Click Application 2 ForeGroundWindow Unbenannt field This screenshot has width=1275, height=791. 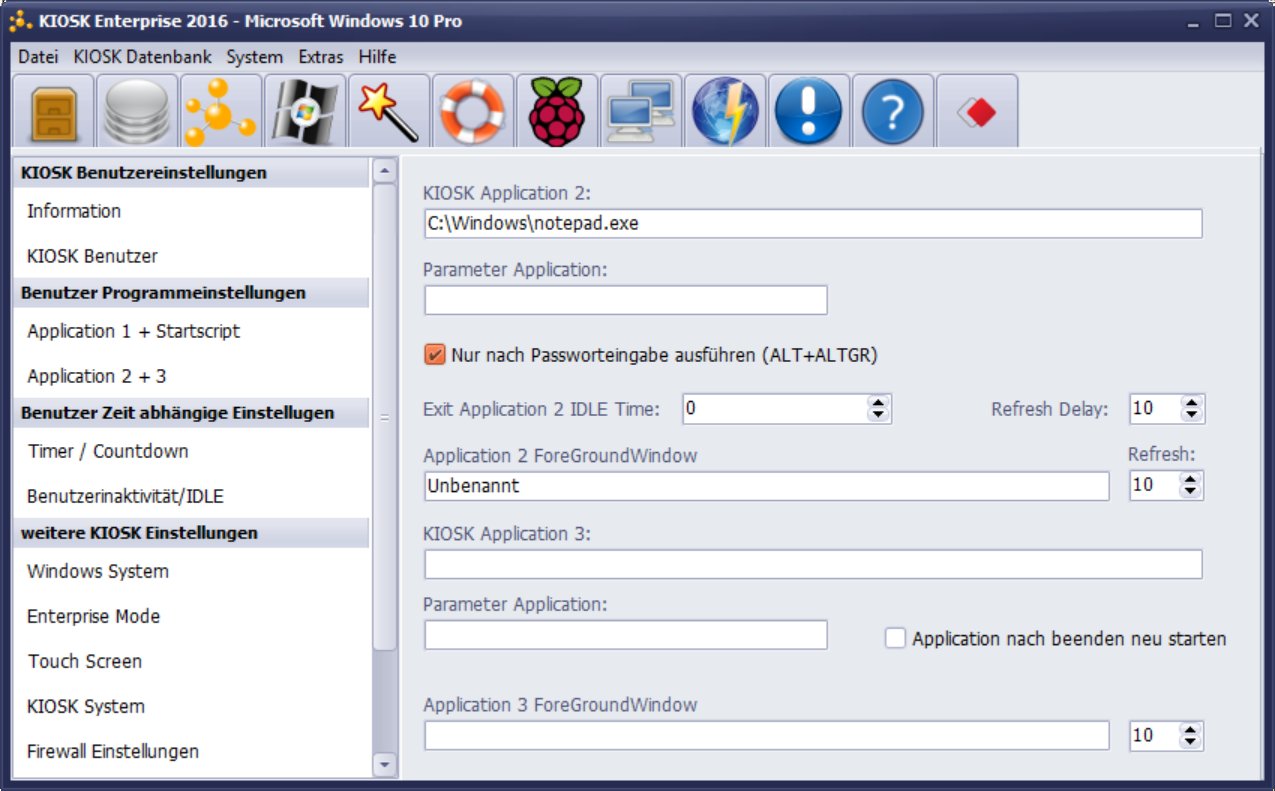click(x=766, y=486)
